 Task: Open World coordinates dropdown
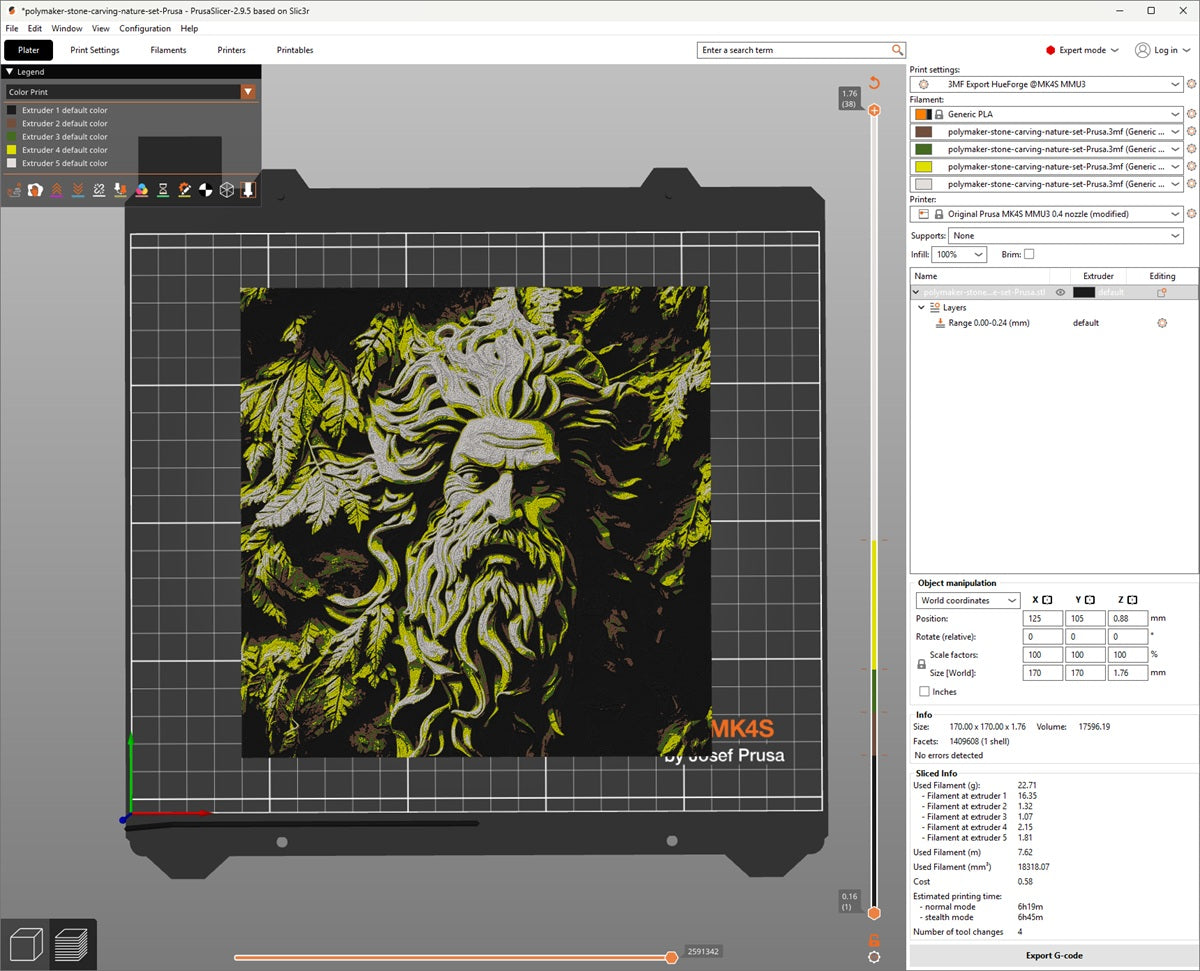(x=968, y=600)
